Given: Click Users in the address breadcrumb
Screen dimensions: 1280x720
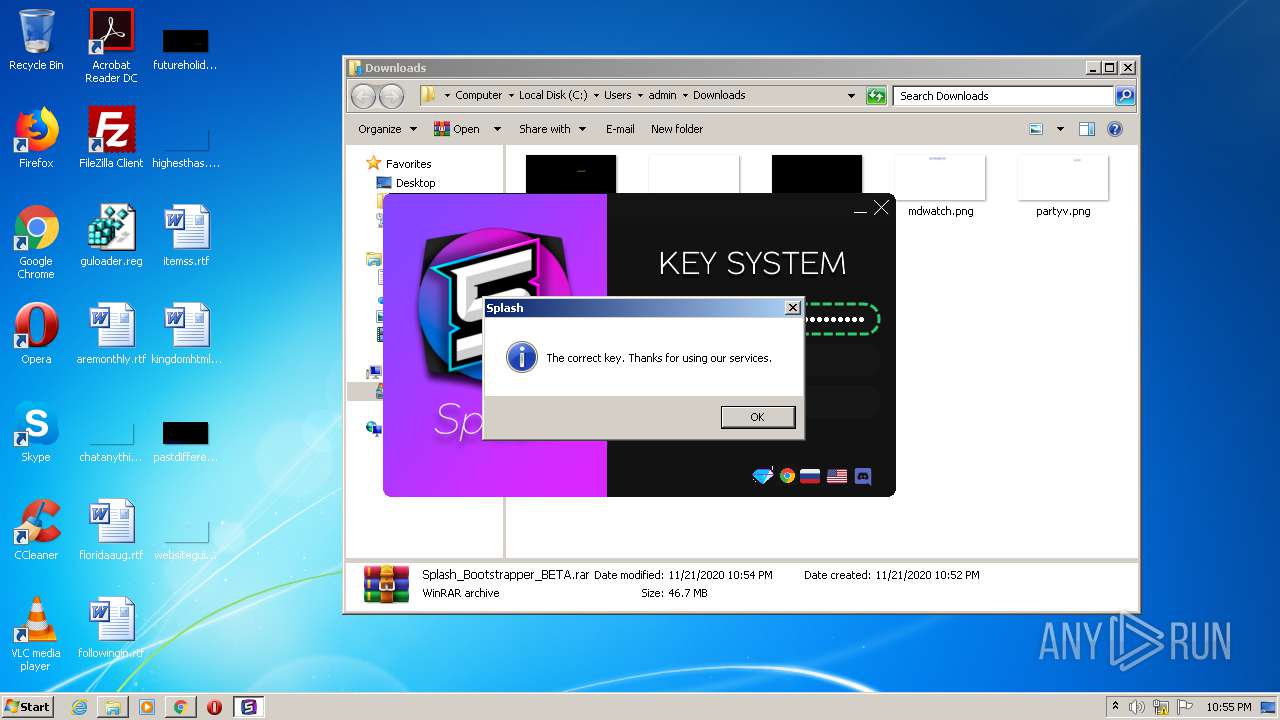Looking at the screenshot, I should [x=617, y=95].
